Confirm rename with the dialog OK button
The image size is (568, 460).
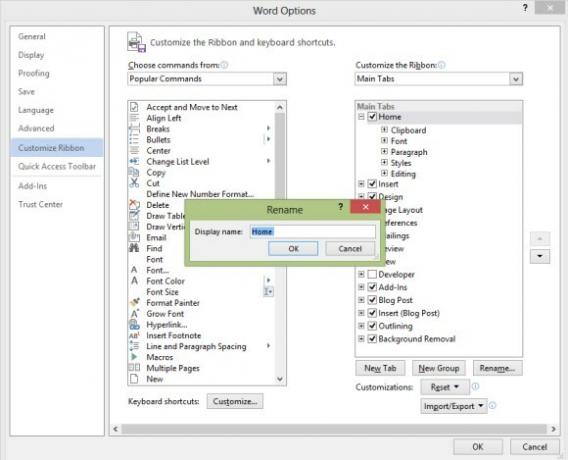(293, 248)
